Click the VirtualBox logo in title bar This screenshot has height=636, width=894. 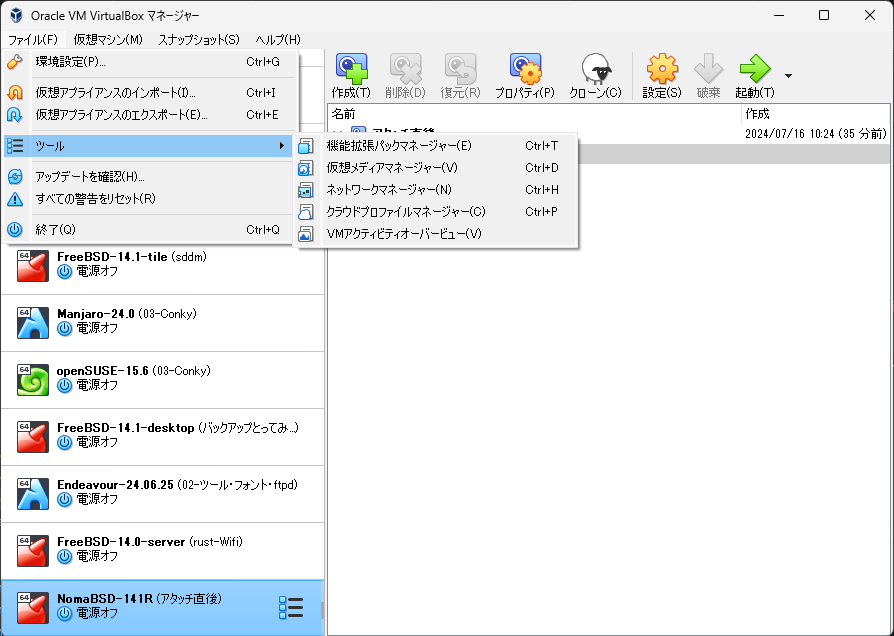pyautogui.click(x=16, y=15)
